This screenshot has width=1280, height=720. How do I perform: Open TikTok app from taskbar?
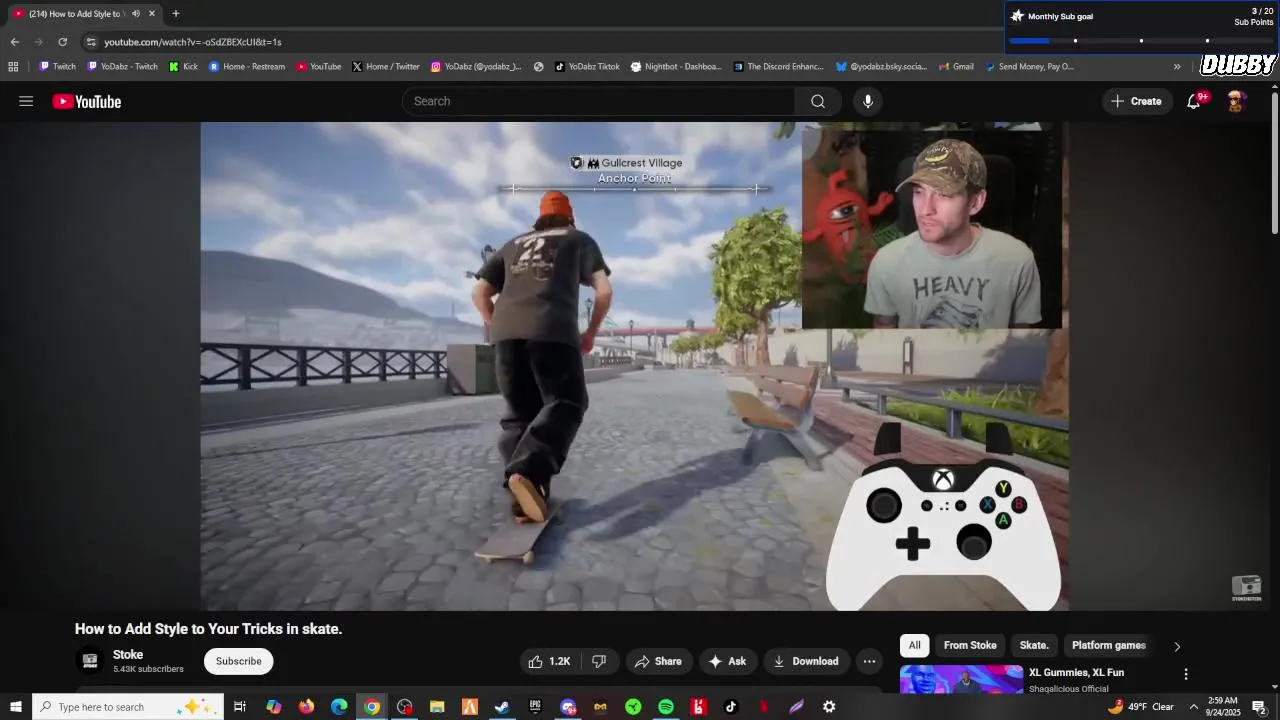tap(731, 707)
